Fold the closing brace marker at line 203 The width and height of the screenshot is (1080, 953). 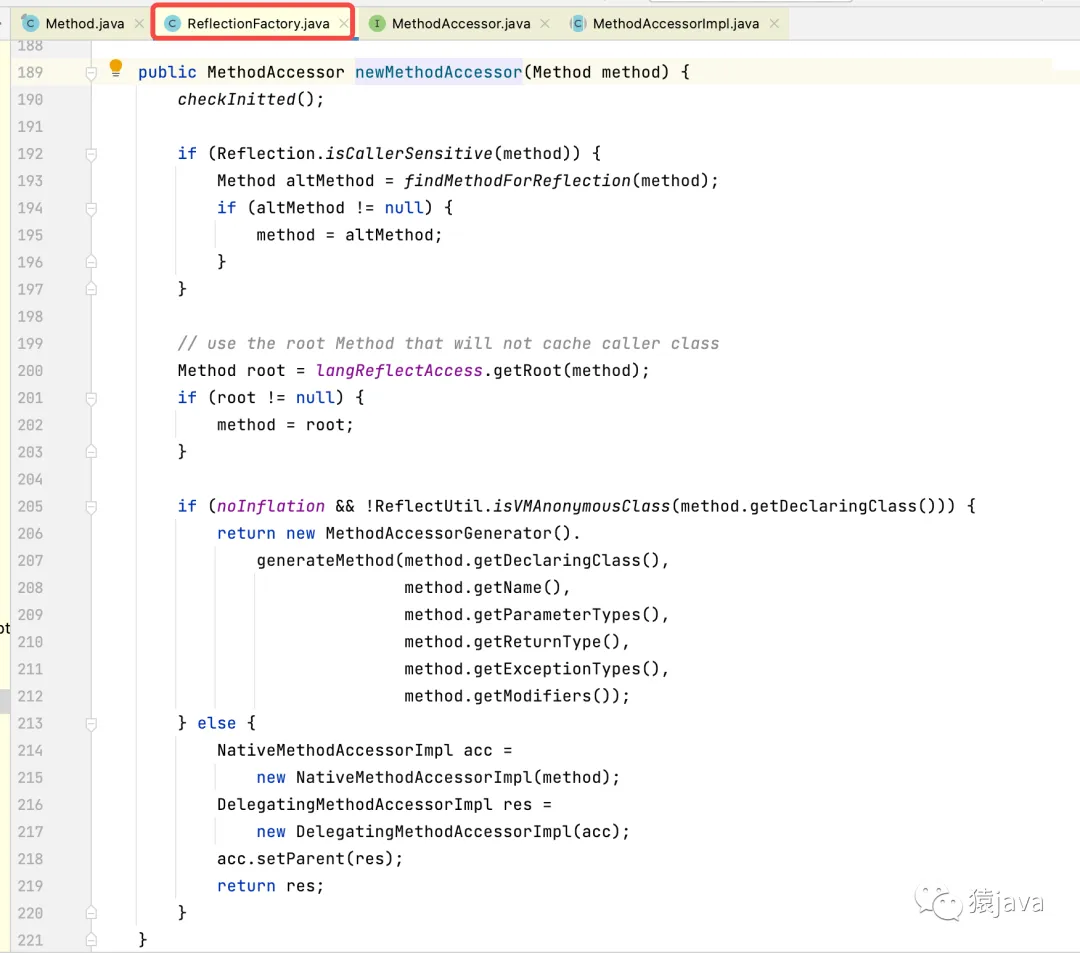point(91,452)
